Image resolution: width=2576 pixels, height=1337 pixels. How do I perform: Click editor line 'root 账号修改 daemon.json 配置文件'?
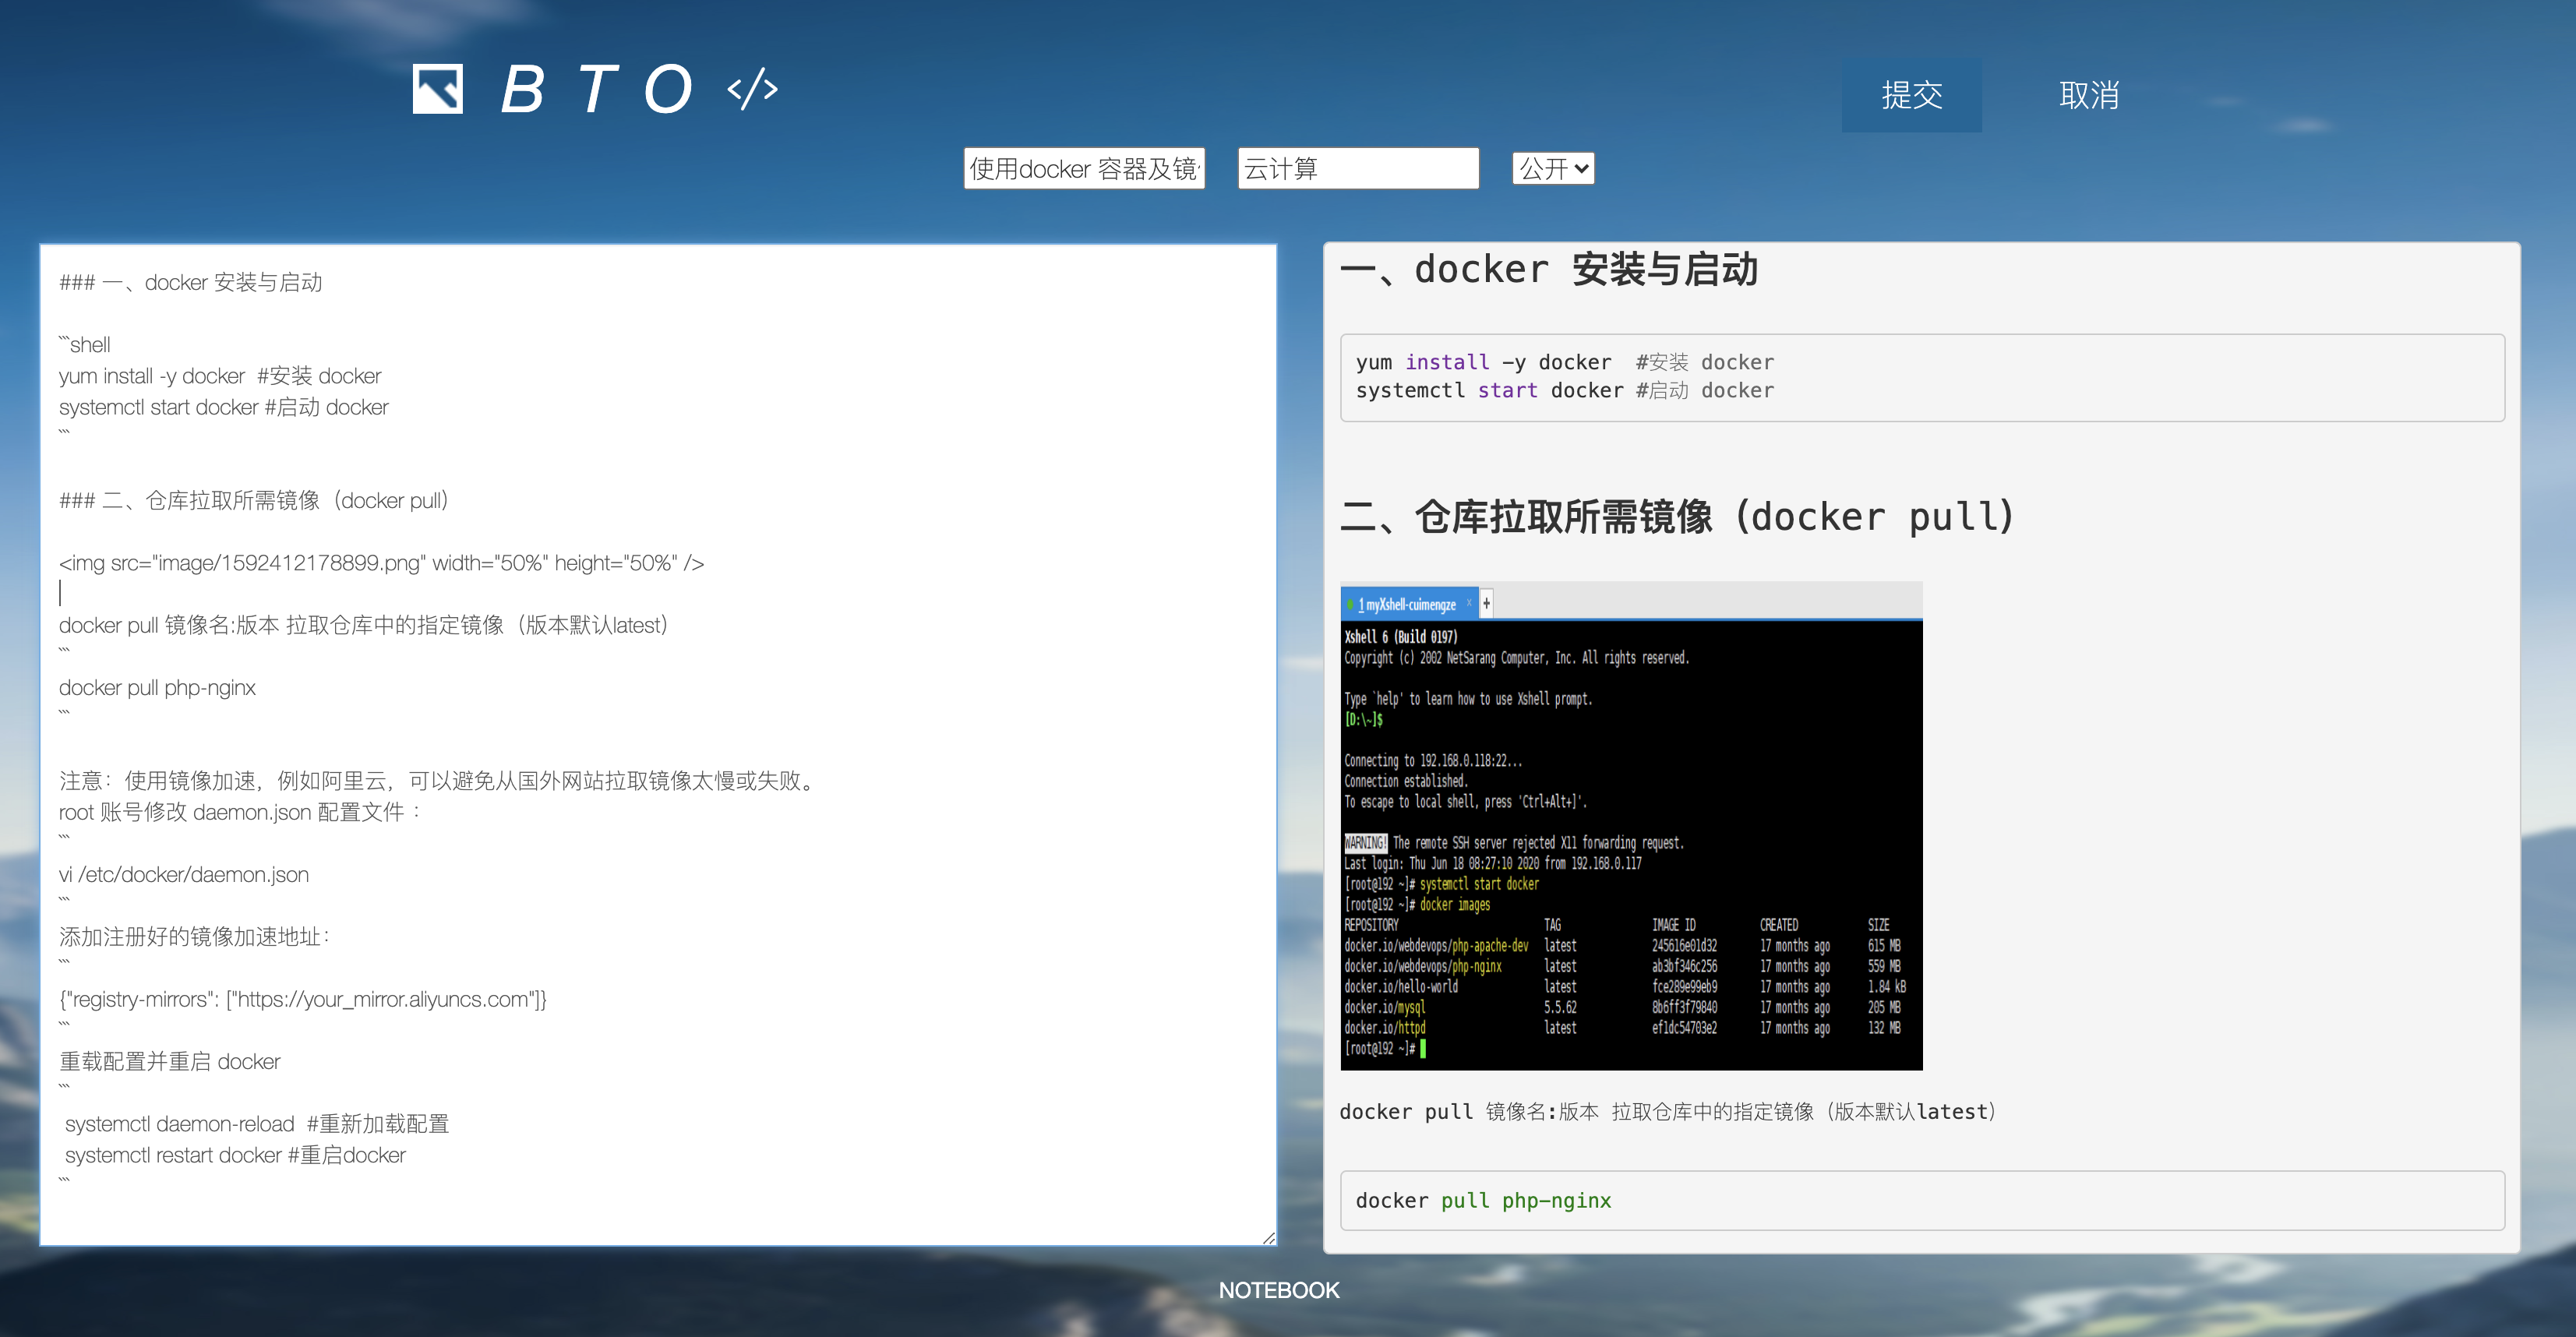240,812
